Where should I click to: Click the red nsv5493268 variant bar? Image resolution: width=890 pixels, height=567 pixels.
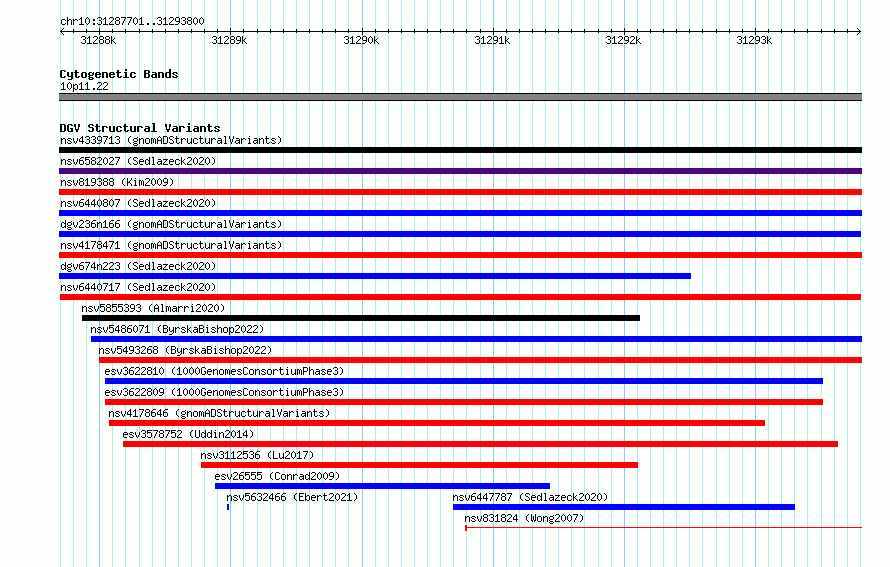[x=480, y=360]
